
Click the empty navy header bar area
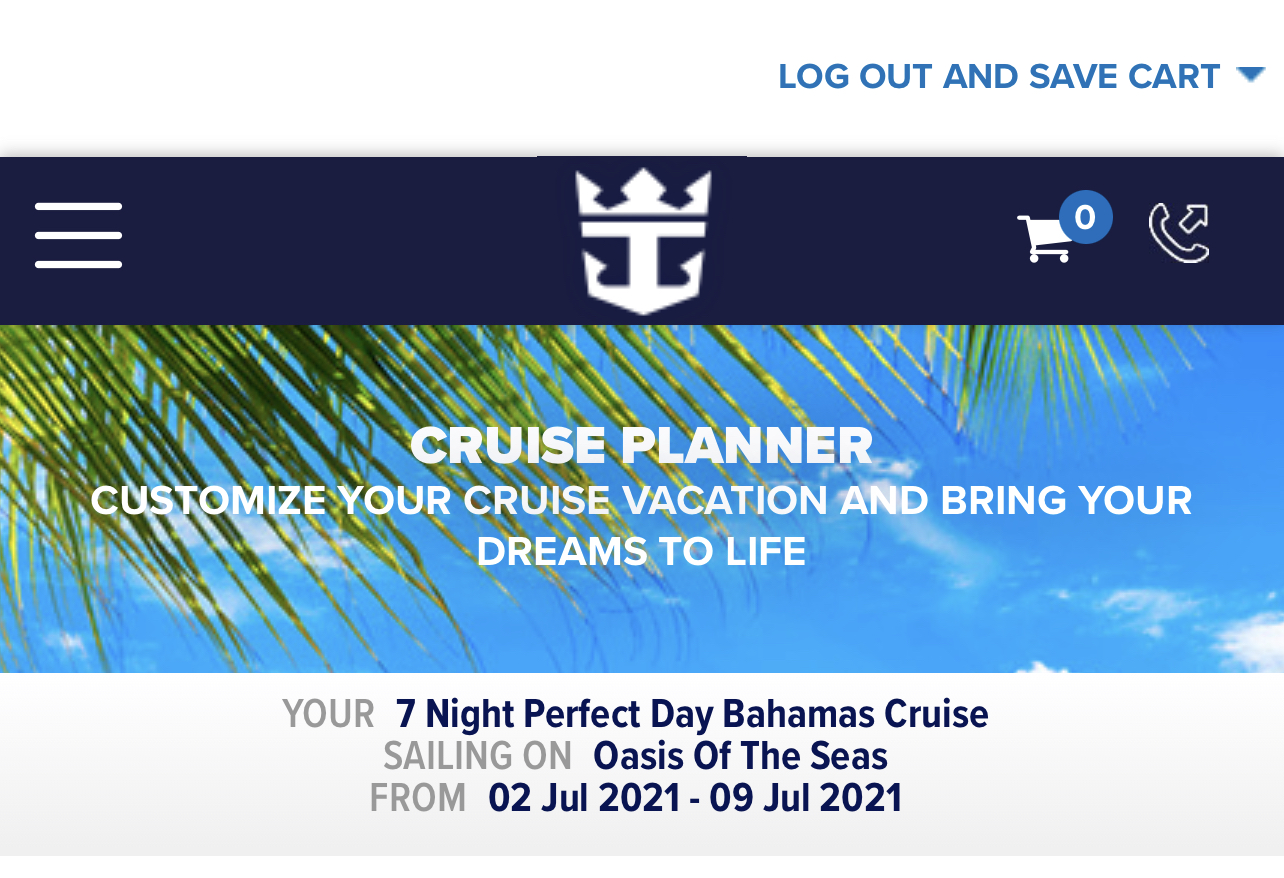330,241
